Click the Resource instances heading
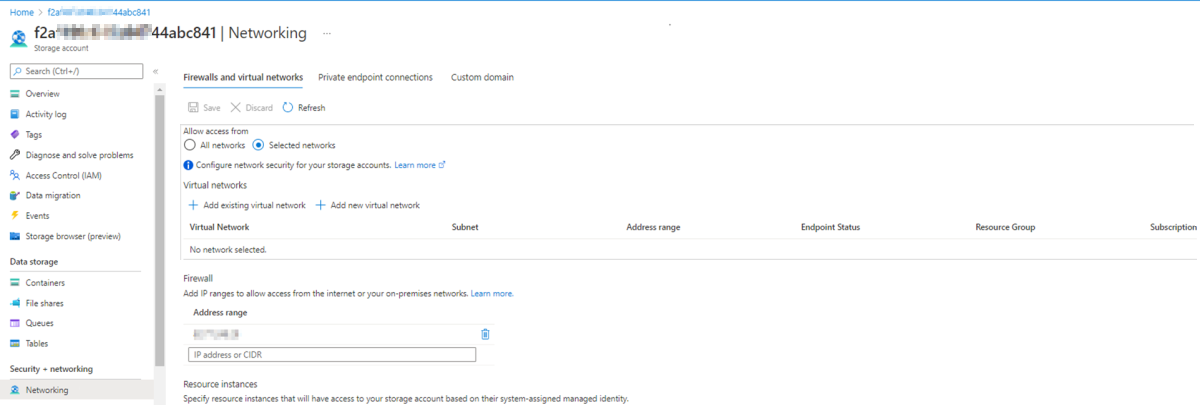Viewport: 1200px width, 405px height. (220, 384)
